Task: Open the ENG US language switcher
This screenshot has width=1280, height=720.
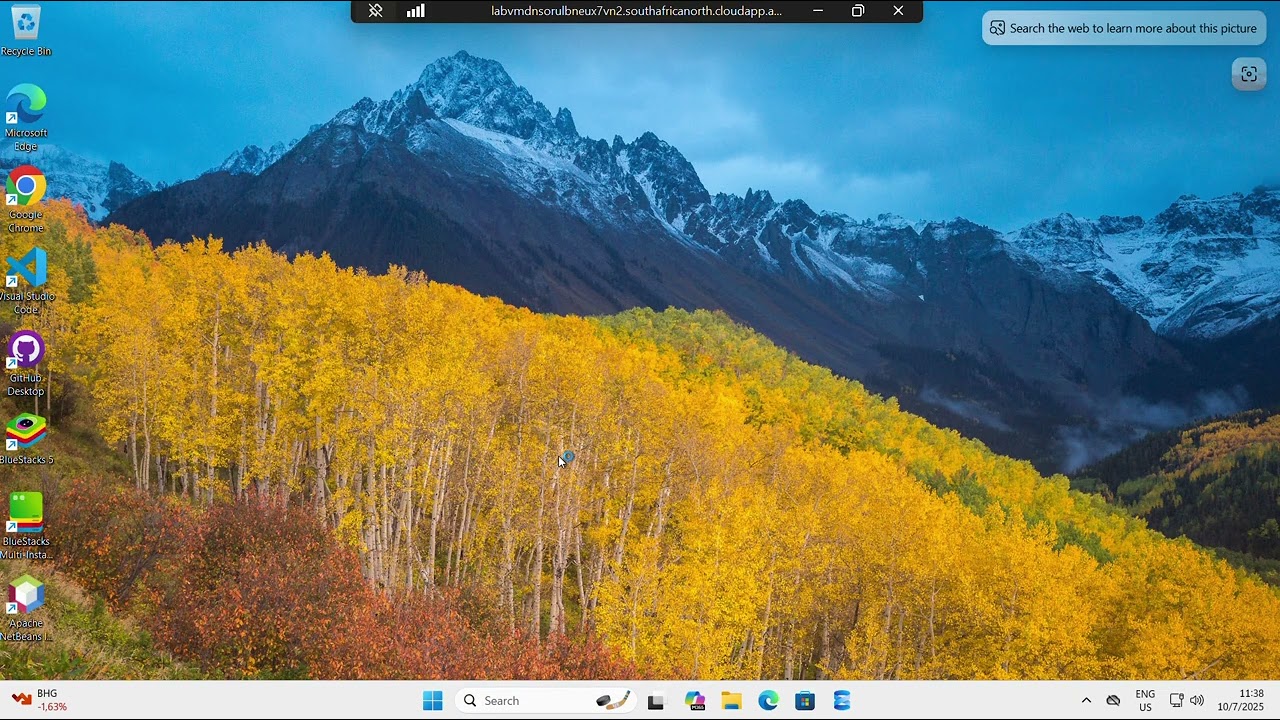Action: coord(1145,701)
